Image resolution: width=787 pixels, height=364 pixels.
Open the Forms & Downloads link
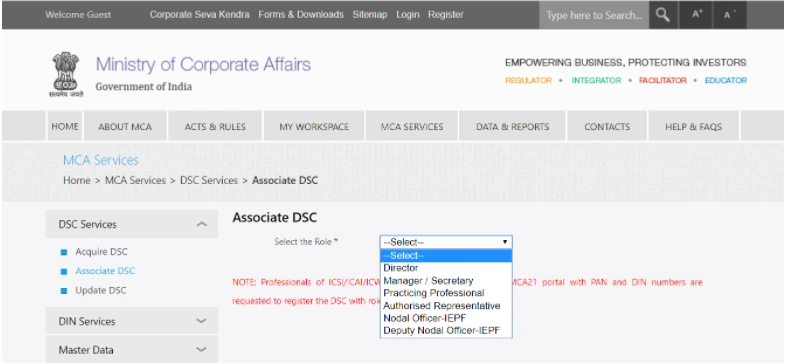pyautogui.click(x=301, y=15)
